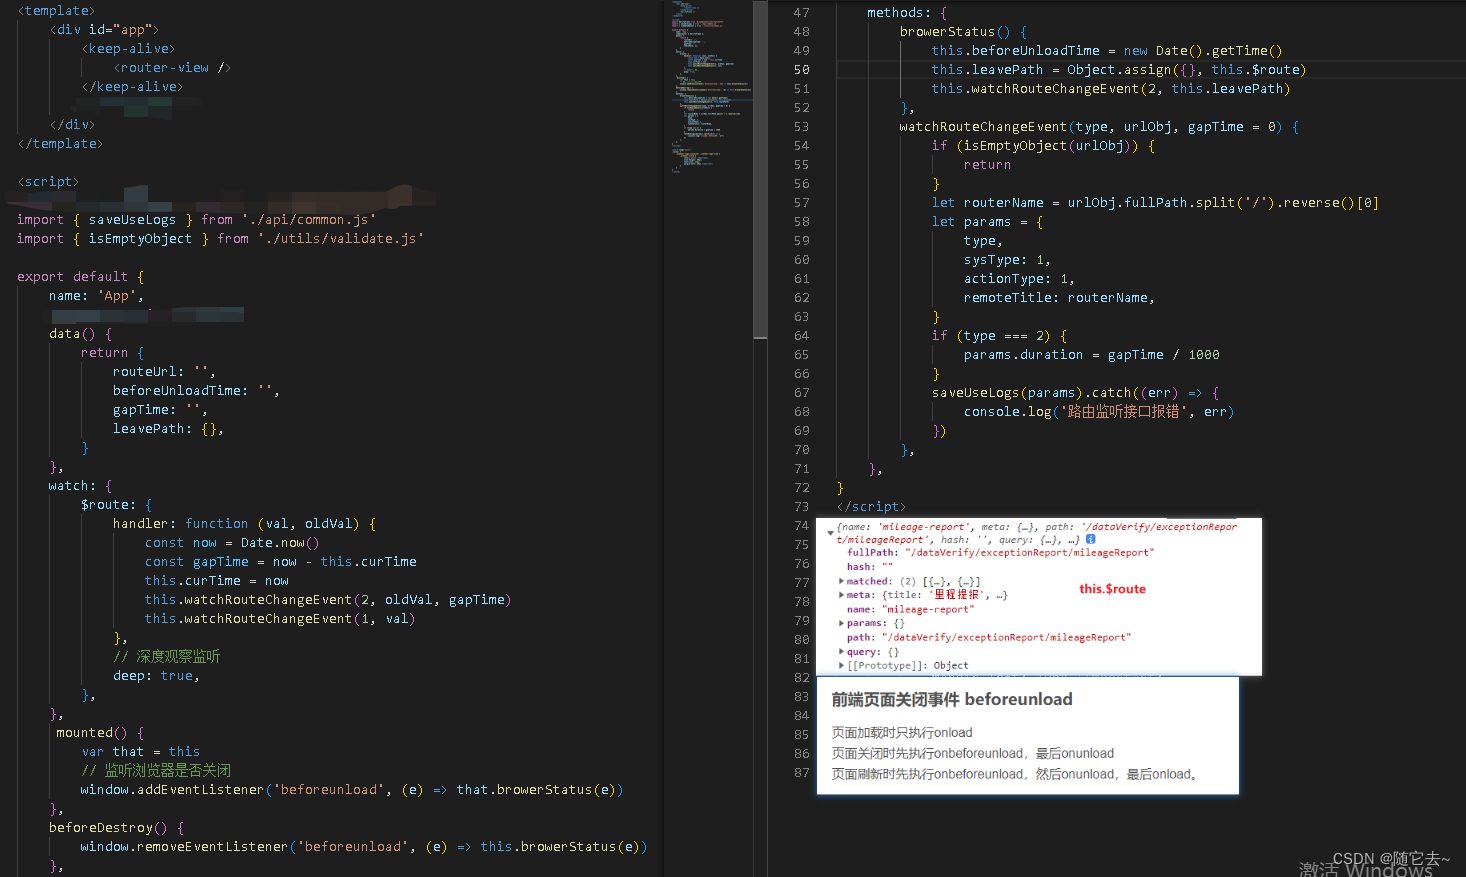
Task: Click the heading '前端页面关闭事件 beforeunload'
Action: point(952,700)
